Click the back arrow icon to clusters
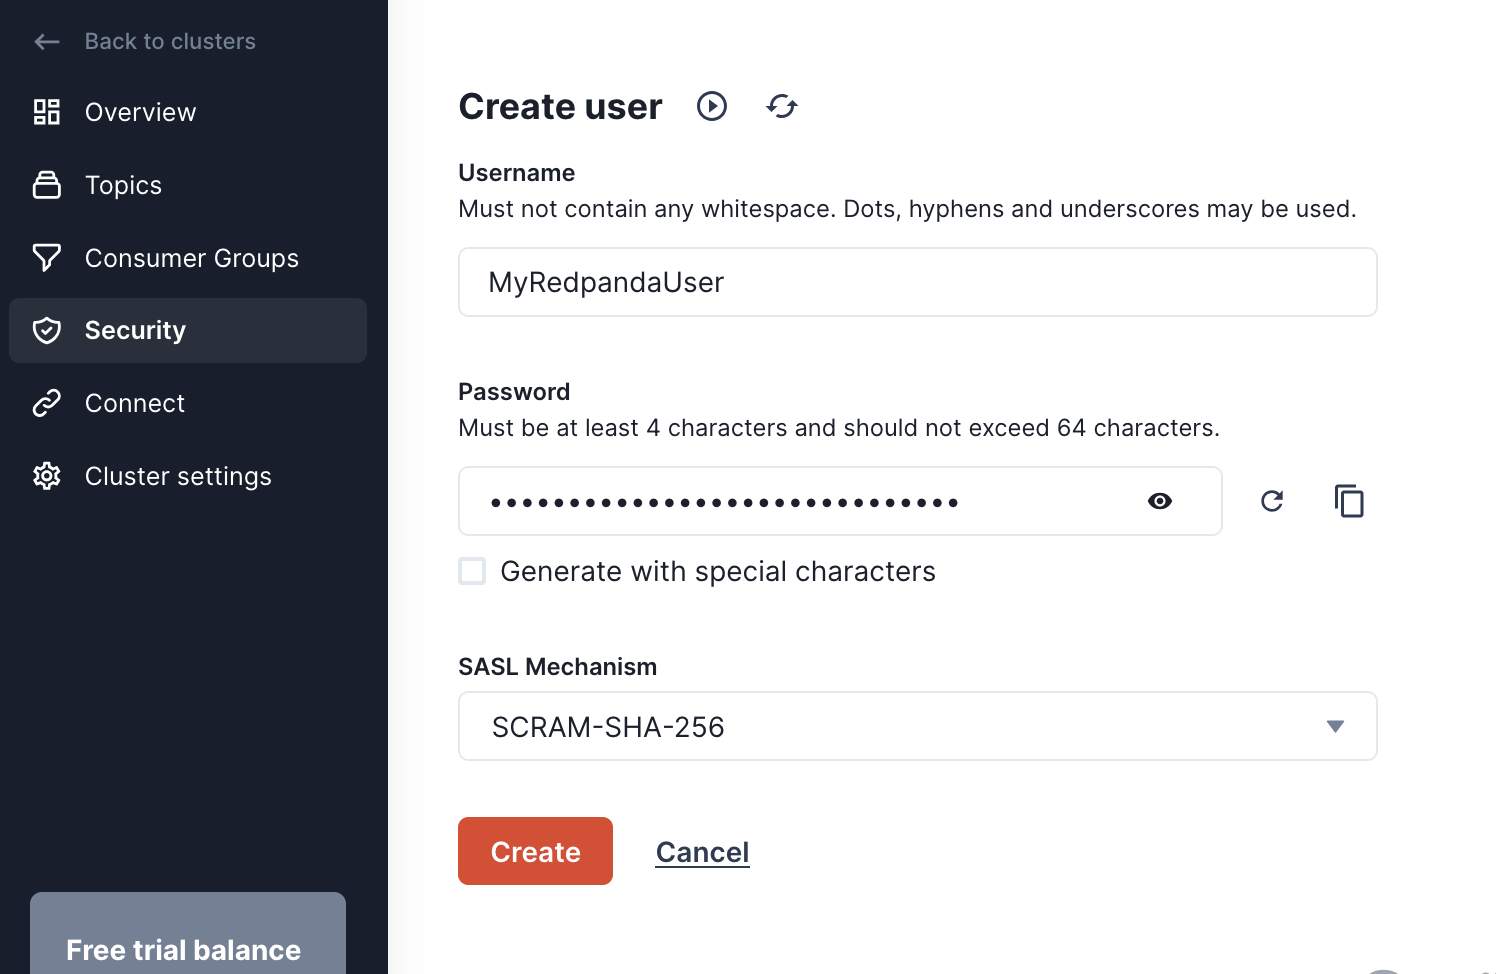The image size is (1496, 974). coord(47,41)
